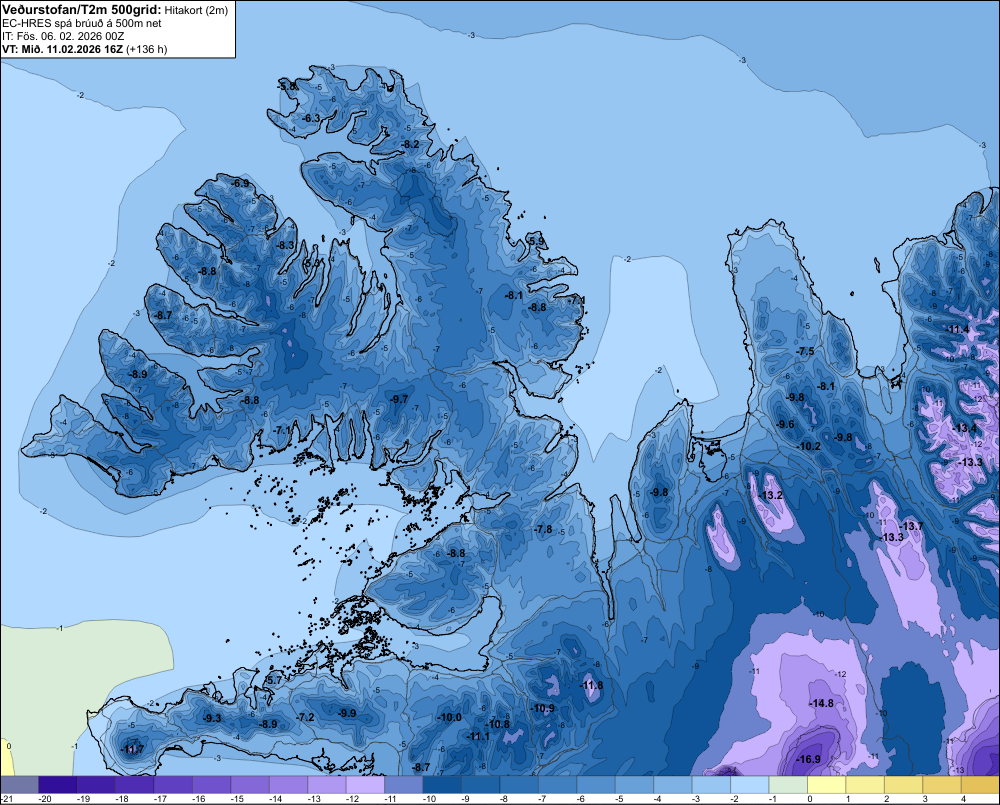Click the -6.9 temperature label
Viewport: 1000px width, 805px height.
coord(240,183)
